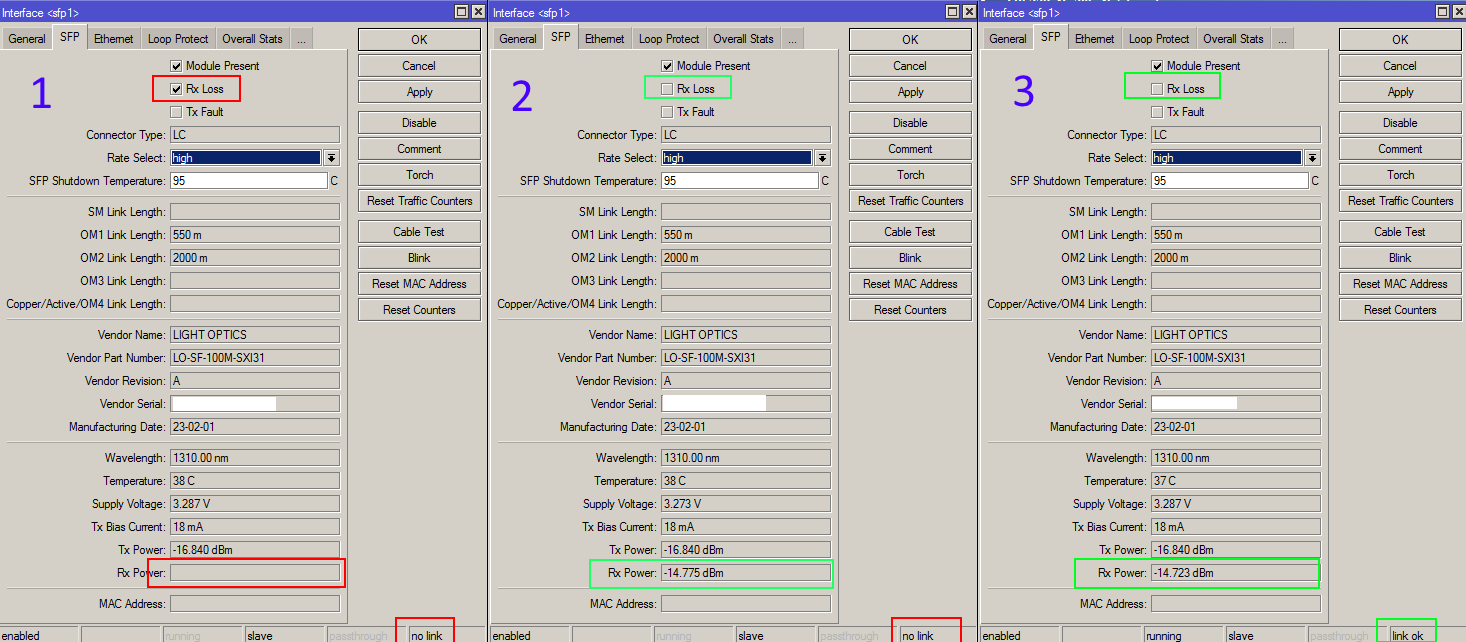Click OM1 Link Length 550 m in third window
1466x642 pixels.
click(x=1235, y=235)
